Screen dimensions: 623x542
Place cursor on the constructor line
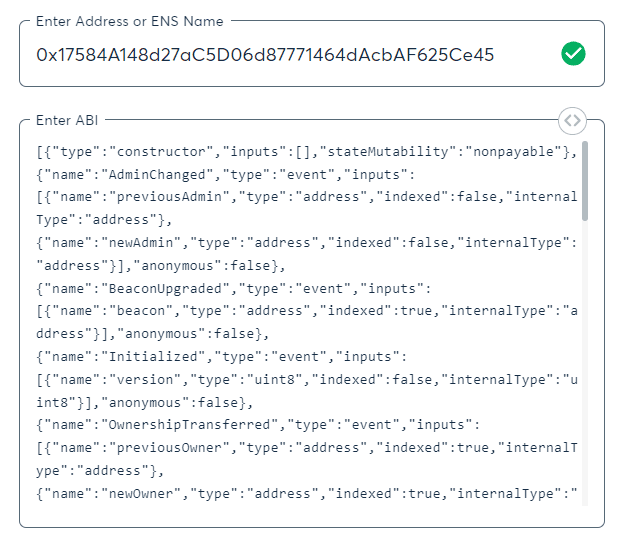(x=300, y=152)
